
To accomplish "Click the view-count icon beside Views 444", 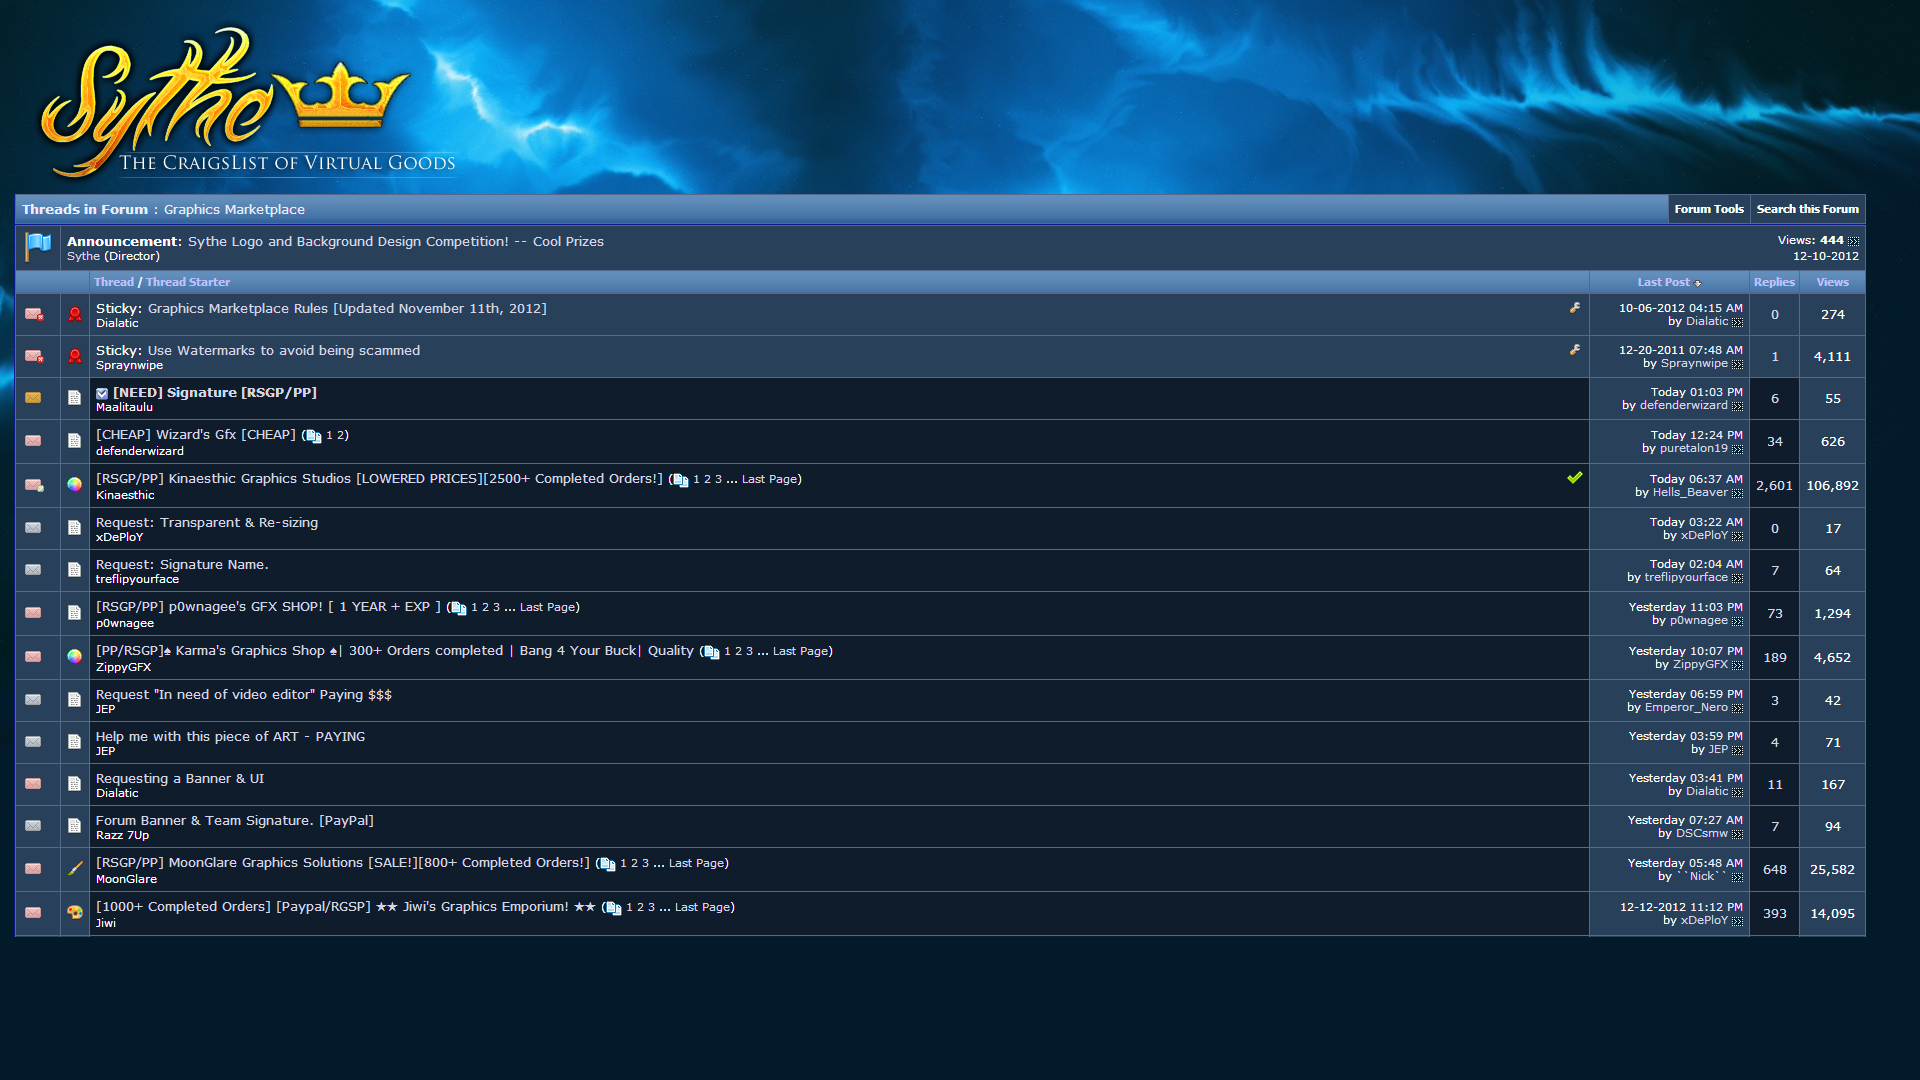I will click(x=1853, y=241).
